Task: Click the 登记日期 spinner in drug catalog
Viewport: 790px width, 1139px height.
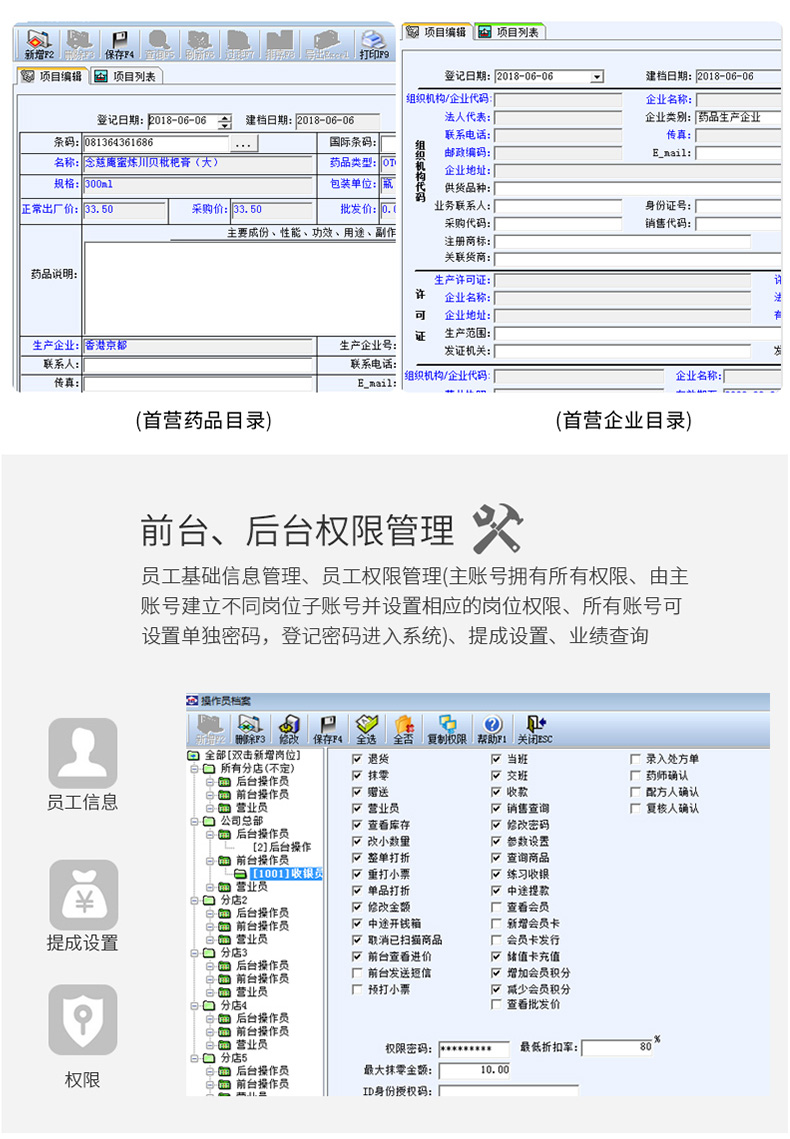Action: tap(225, 121)
